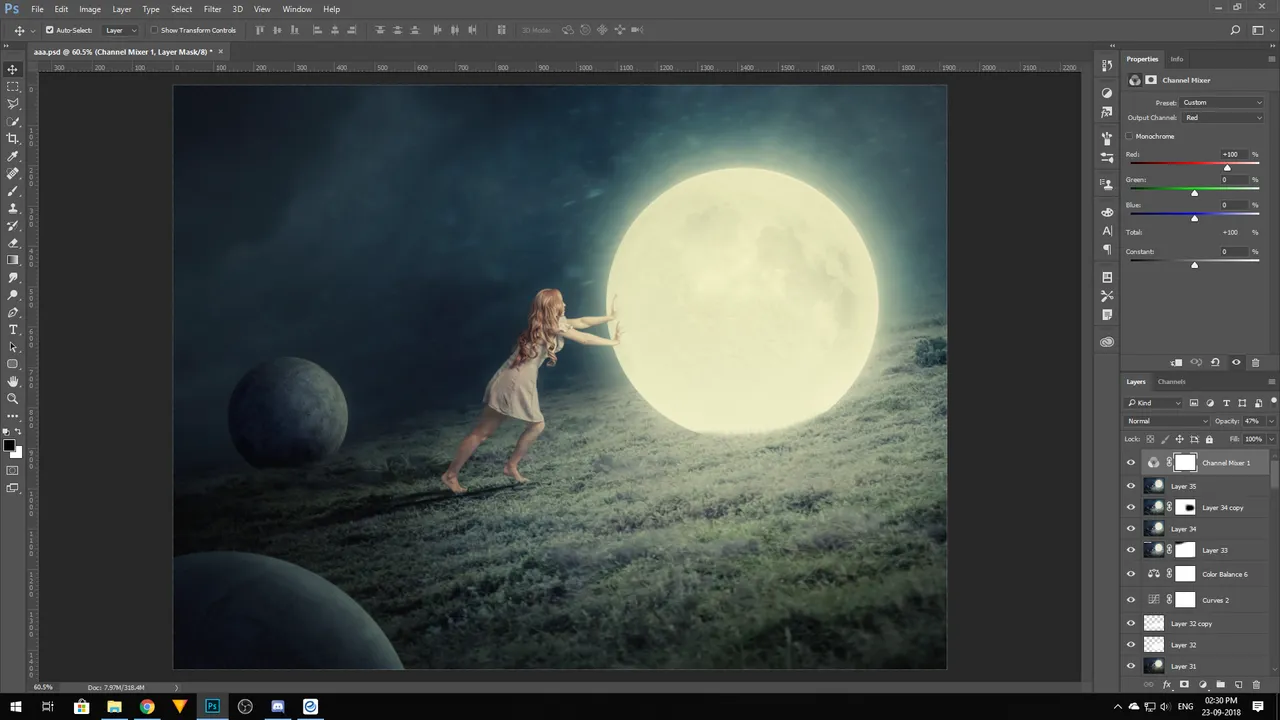Create a new group folder
Image resolution: width=1280 pixels, height=720 pixels.
(x=1220, y=685)
